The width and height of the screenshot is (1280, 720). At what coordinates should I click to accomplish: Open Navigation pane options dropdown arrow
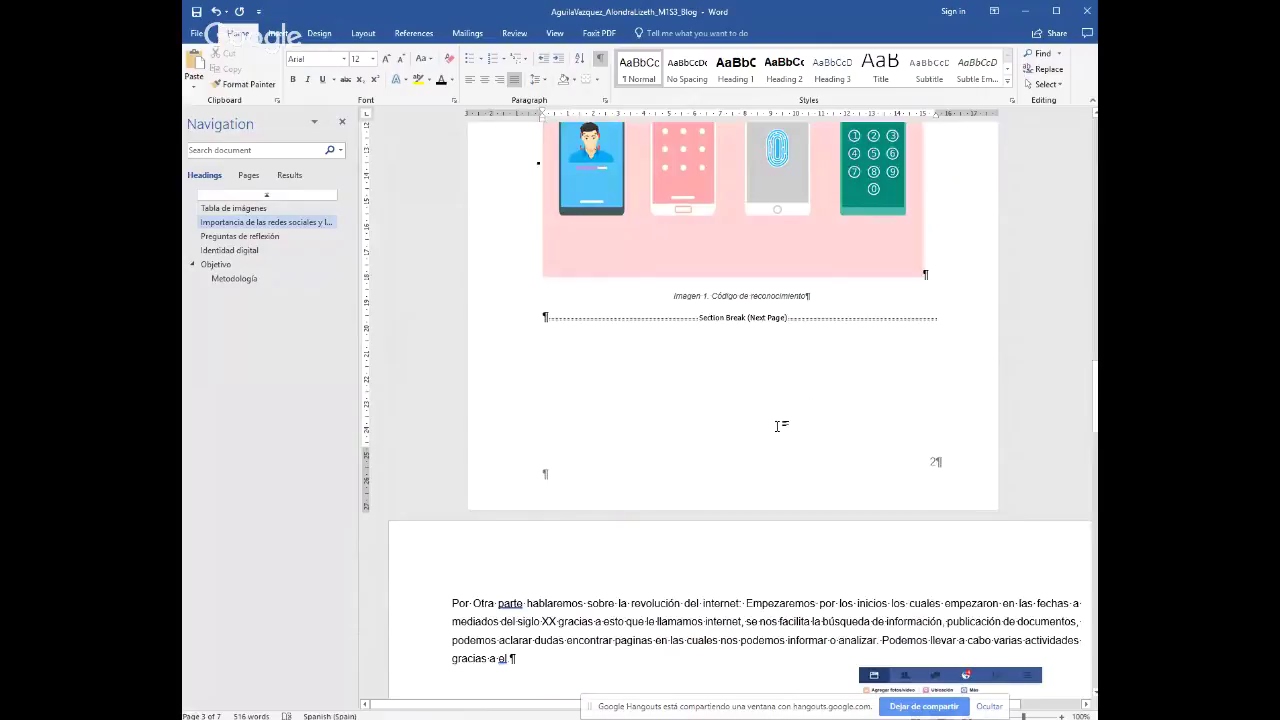[314, 123]
